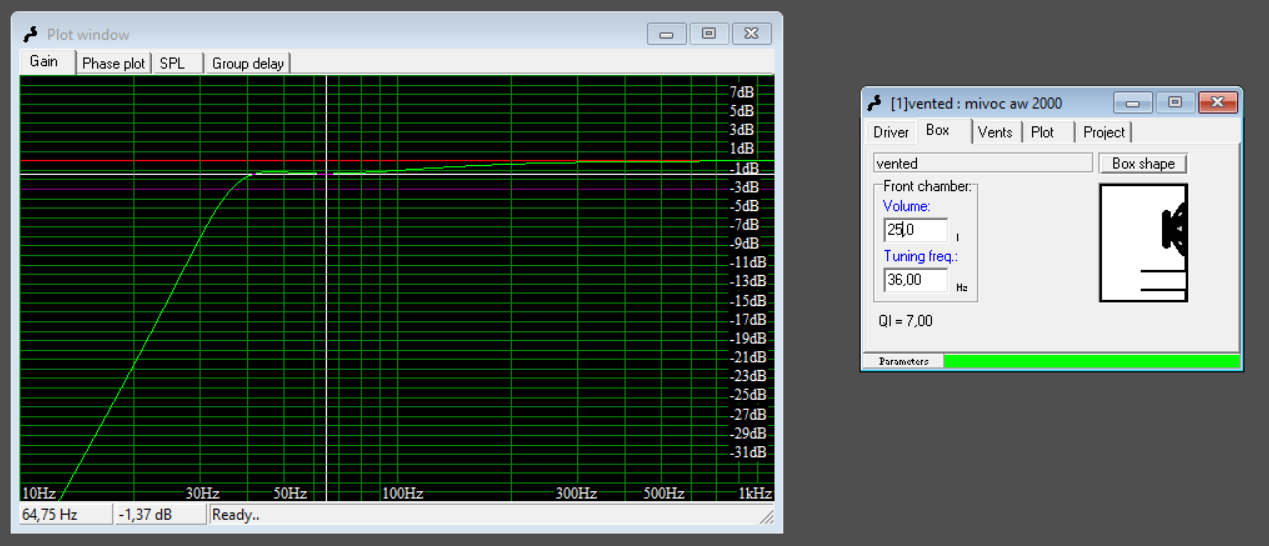Click the Tuning freq. input field
Viewport: 1269px width, 546px height.
(915, 280)
